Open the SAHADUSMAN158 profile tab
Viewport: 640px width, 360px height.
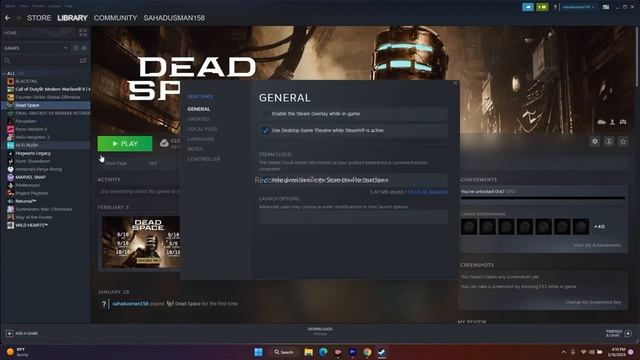[x=174, y=18]
